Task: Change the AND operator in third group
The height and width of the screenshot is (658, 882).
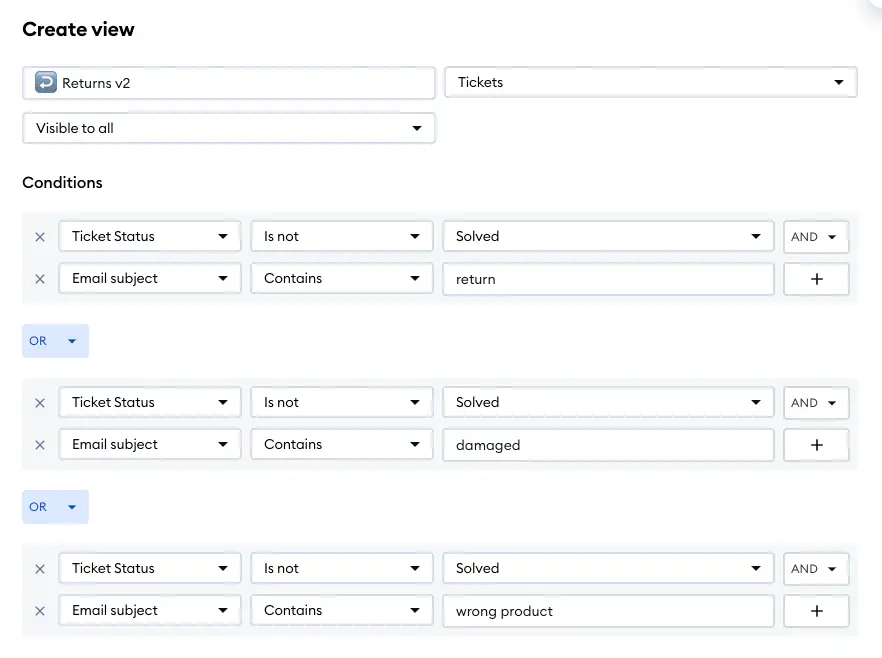Action: coord(816,569)
